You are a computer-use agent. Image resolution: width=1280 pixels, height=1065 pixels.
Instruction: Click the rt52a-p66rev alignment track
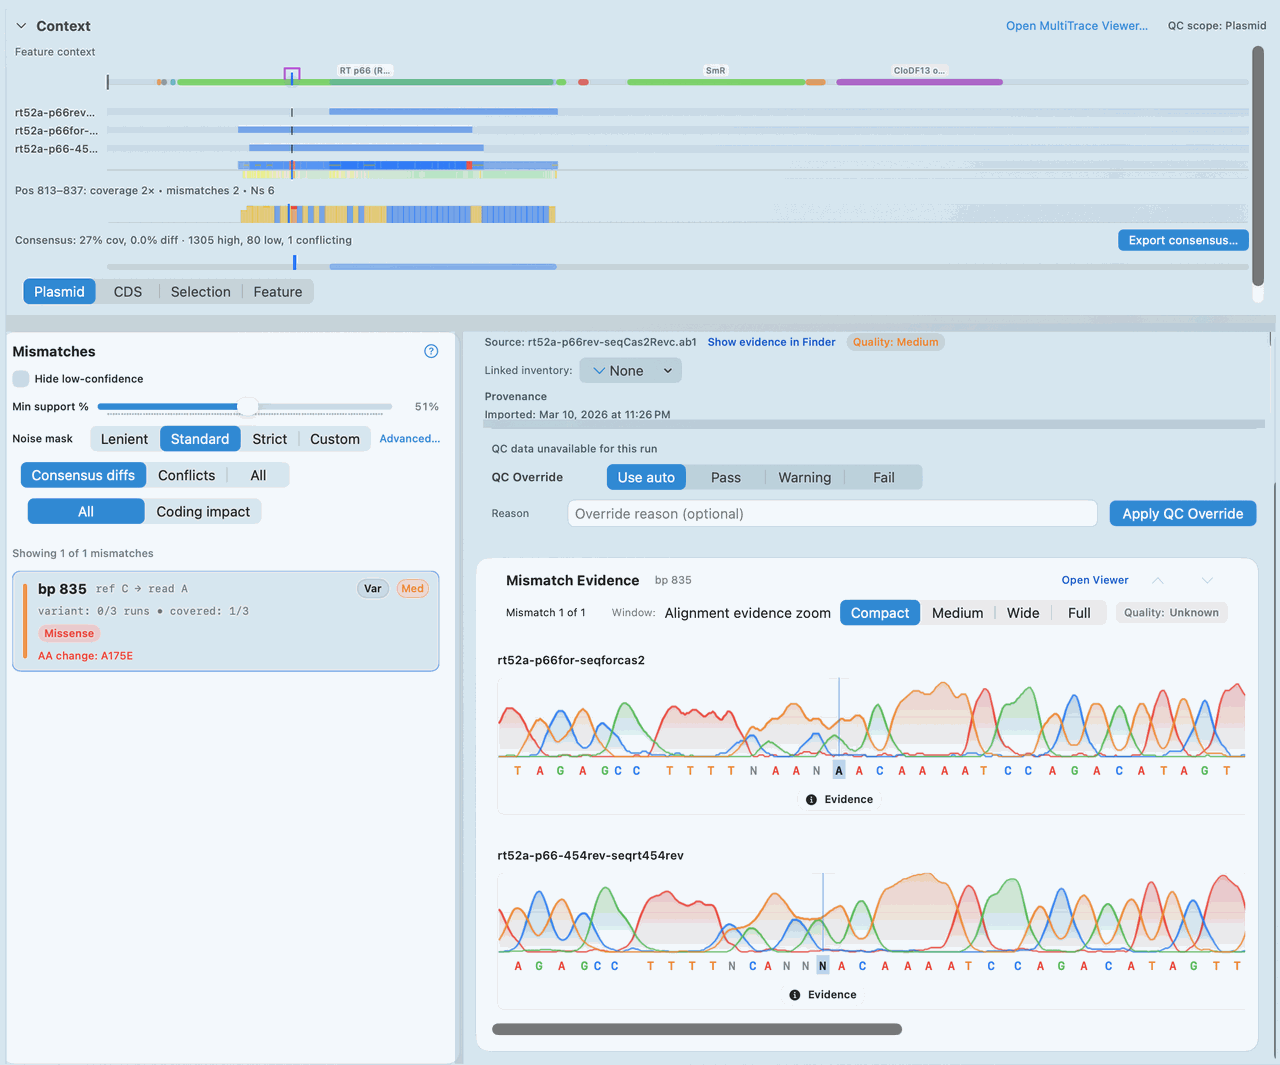[443, 112]
